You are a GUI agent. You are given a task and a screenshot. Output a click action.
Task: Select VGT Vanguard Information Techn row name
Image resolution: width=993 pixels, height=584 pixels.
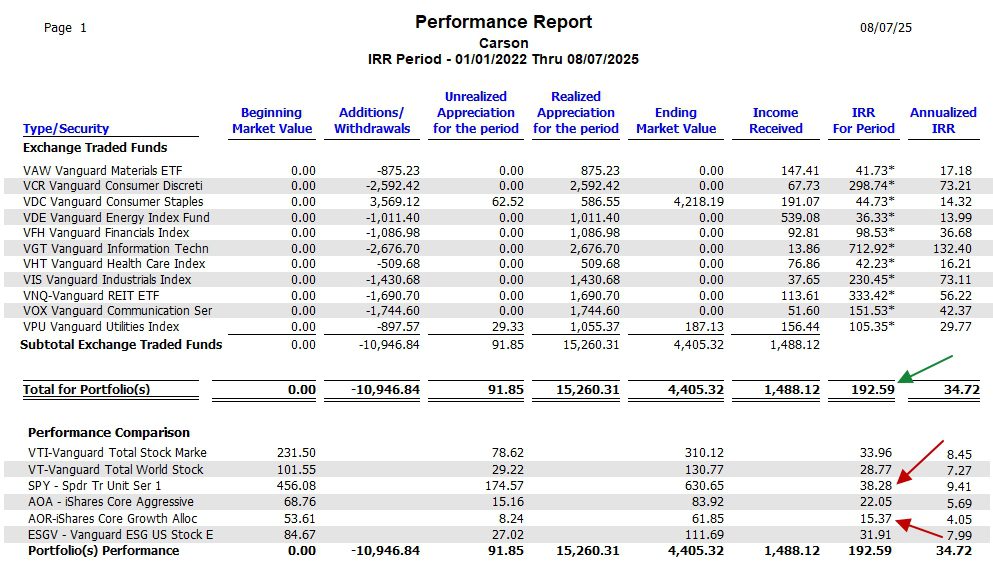[116, 248]
